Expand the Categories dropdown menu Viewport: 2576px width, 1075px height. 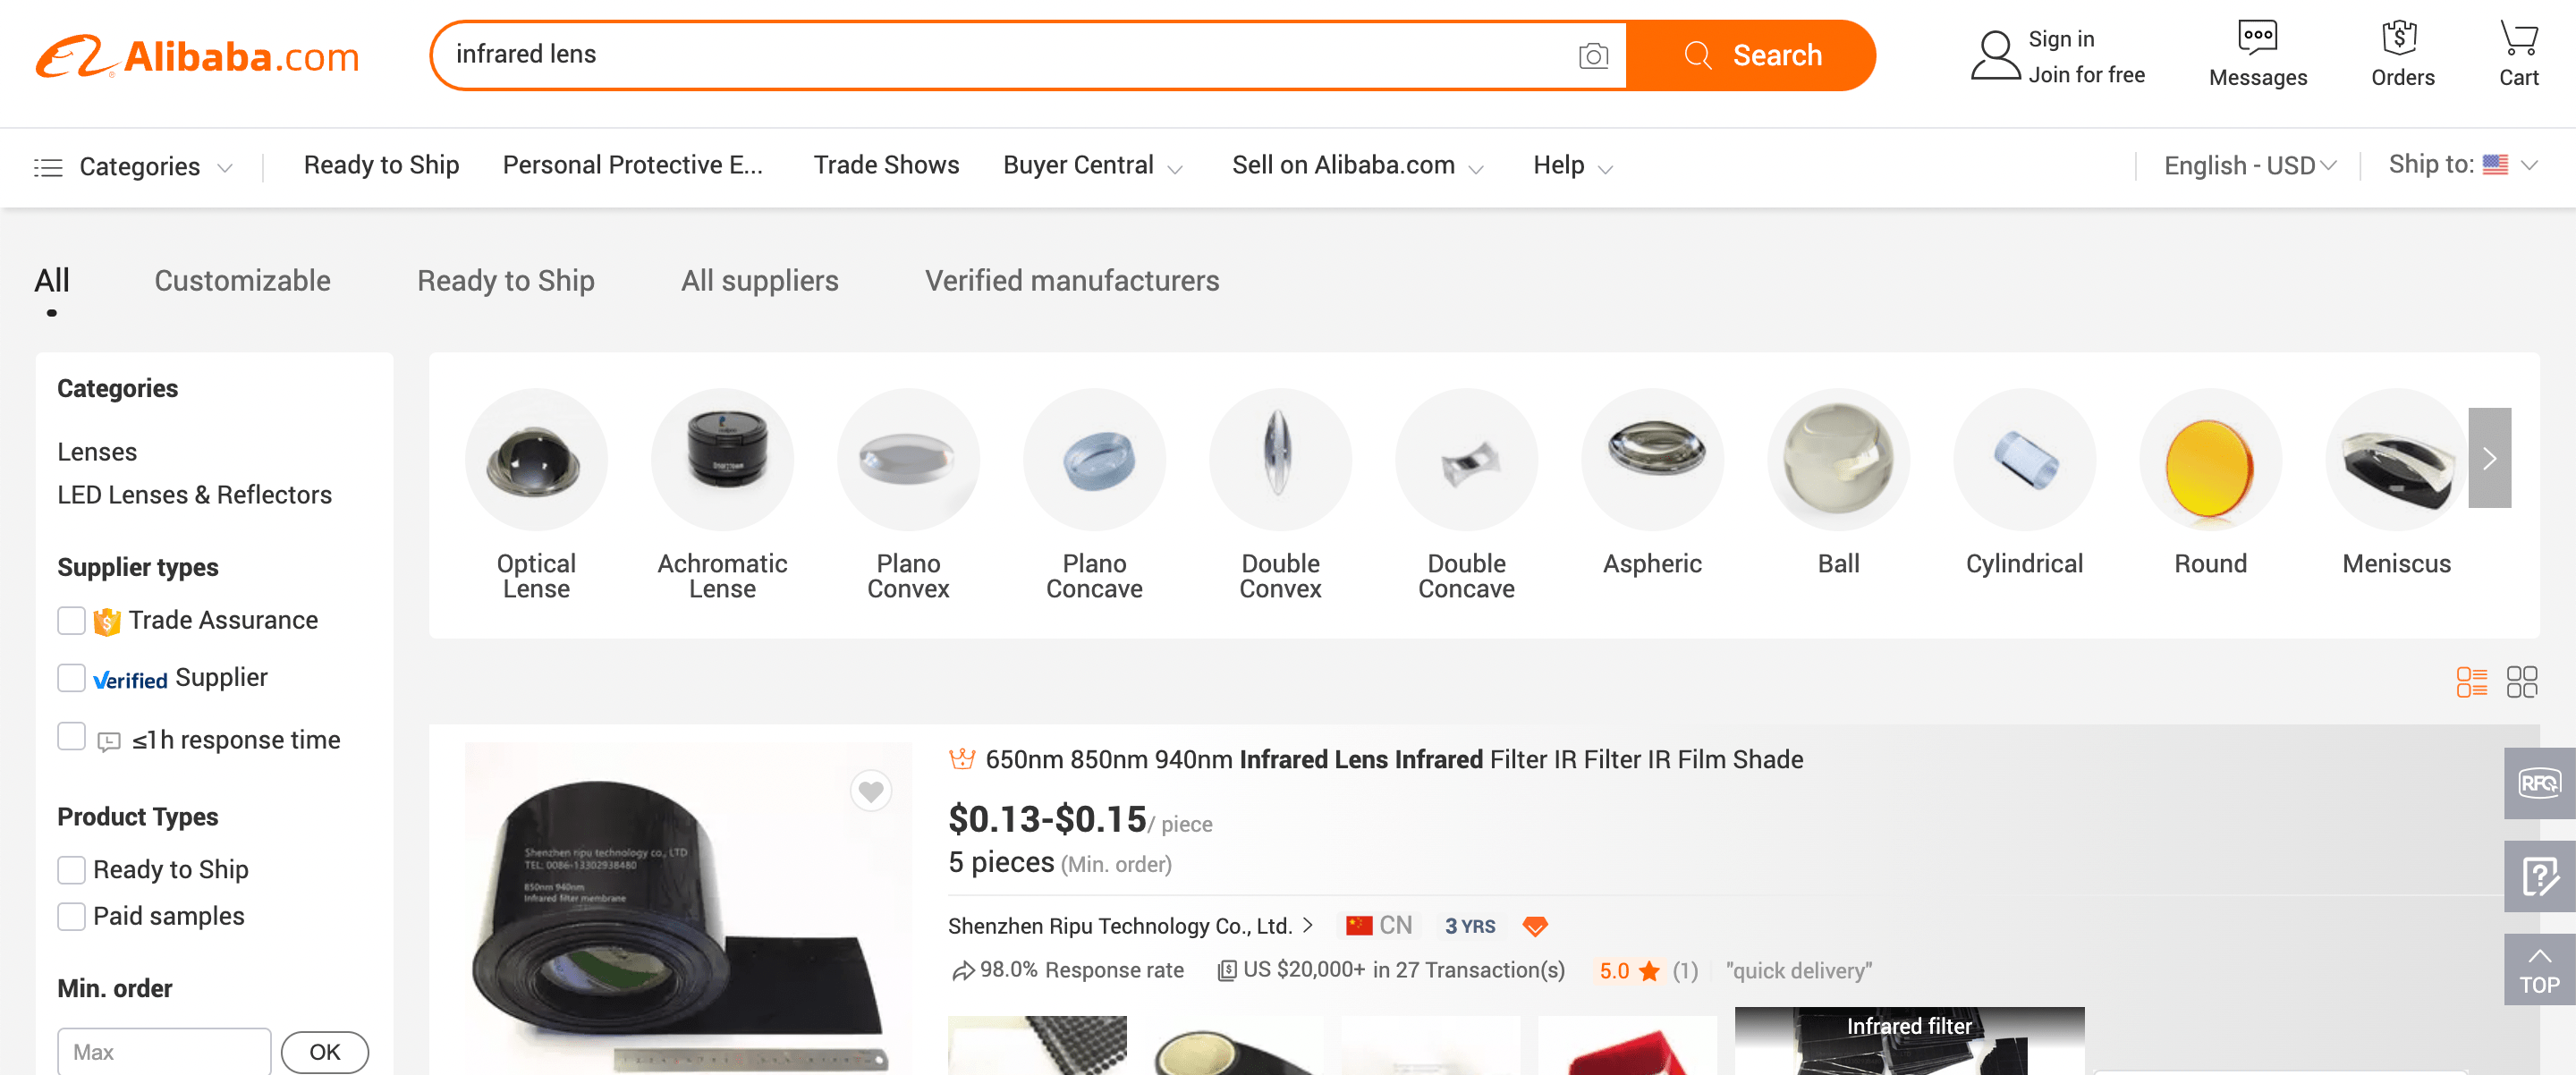pyautogui.click(x=134, y=166)
